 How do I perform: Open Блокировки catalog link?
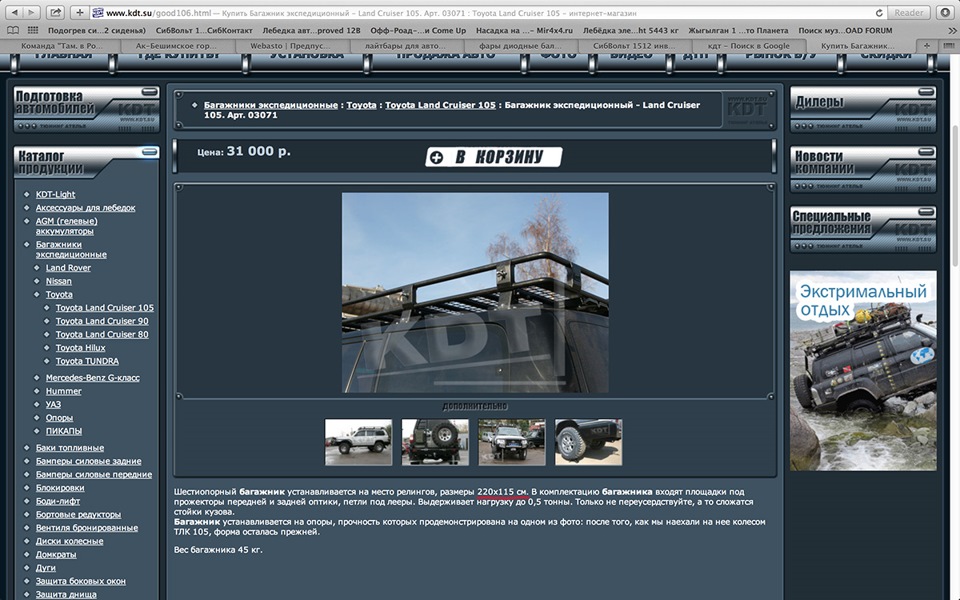tap(60, 488)
